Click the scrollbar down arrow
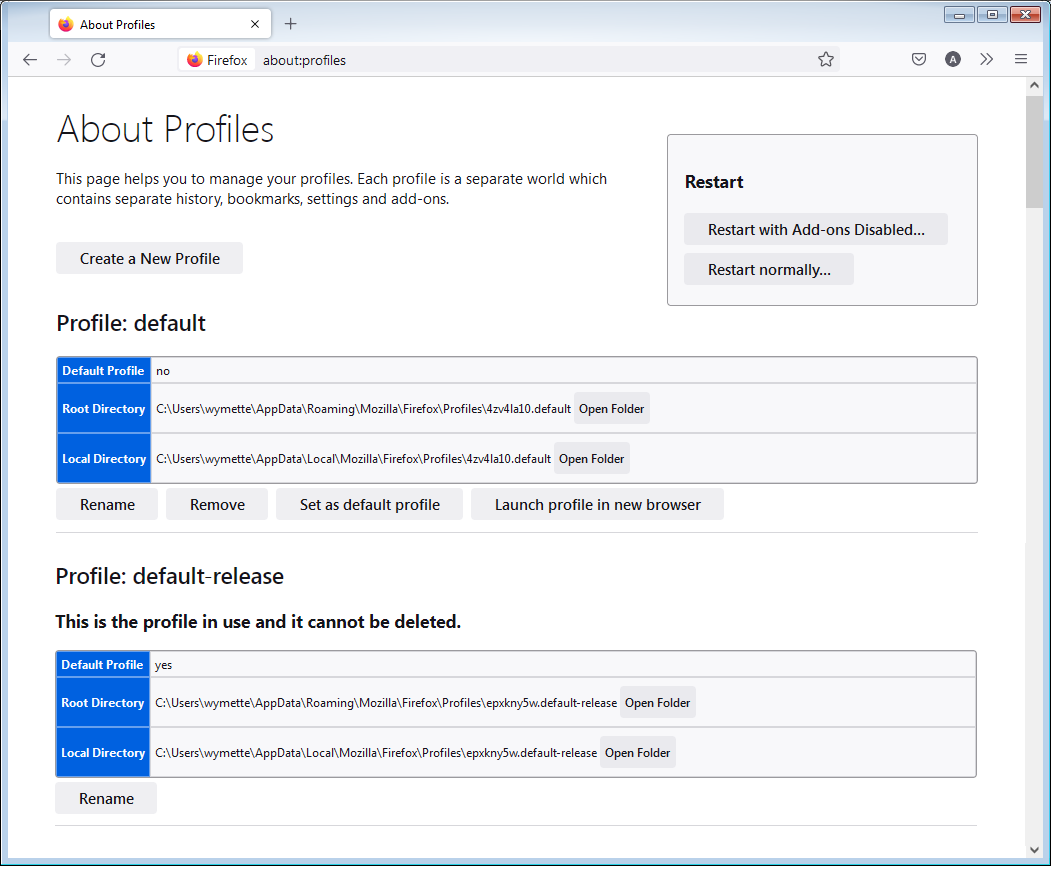 point(1034,850)
